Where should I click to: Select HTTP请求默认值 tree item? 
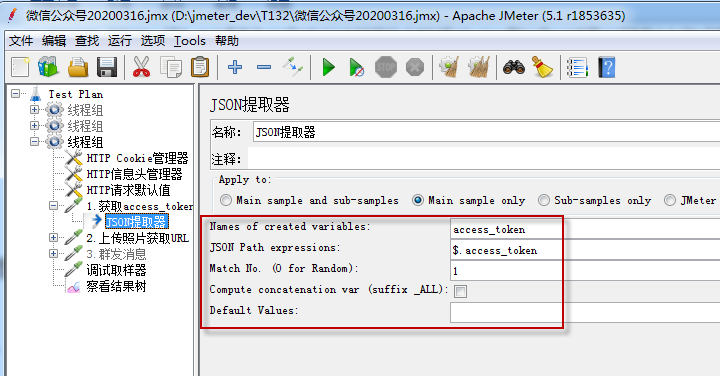[x=129, y=190]
